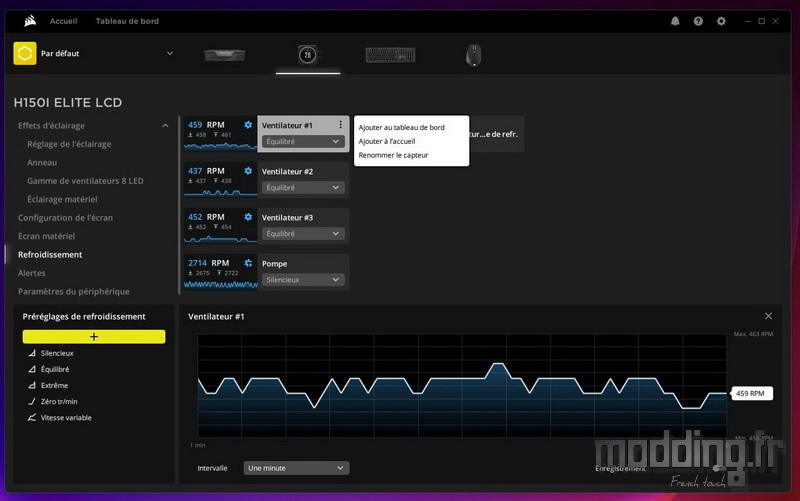The height and width of the screenshot is (501, 800).
Task: Click the Extrême preset curve icon
Action: tap(32, 385)
